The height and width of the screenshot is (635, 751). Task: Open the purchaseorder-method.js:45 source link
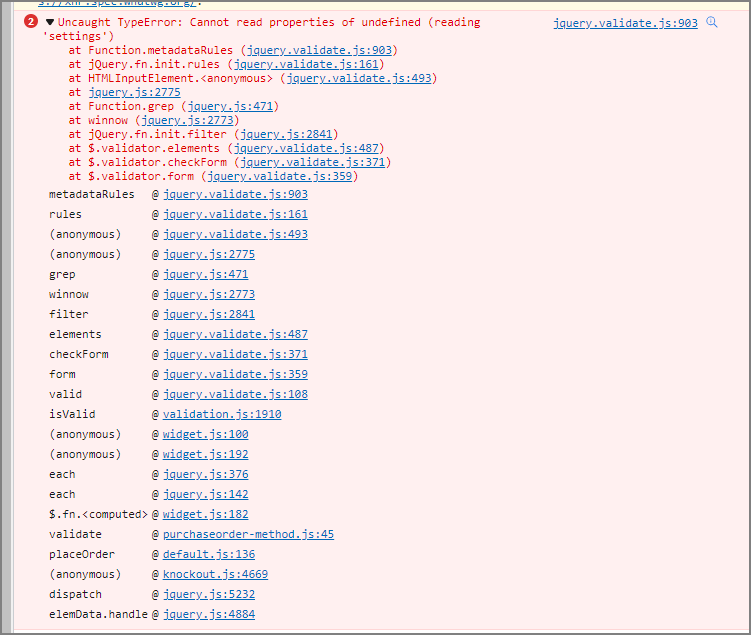[x=249, y=534]
